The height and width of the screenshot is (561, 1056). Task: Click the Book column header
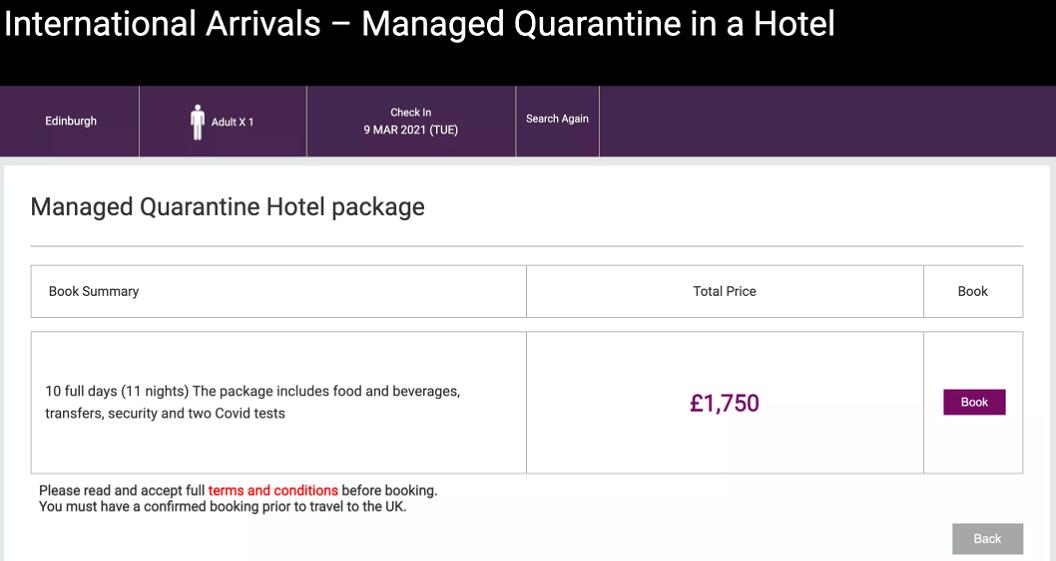(x=973, y=291)
